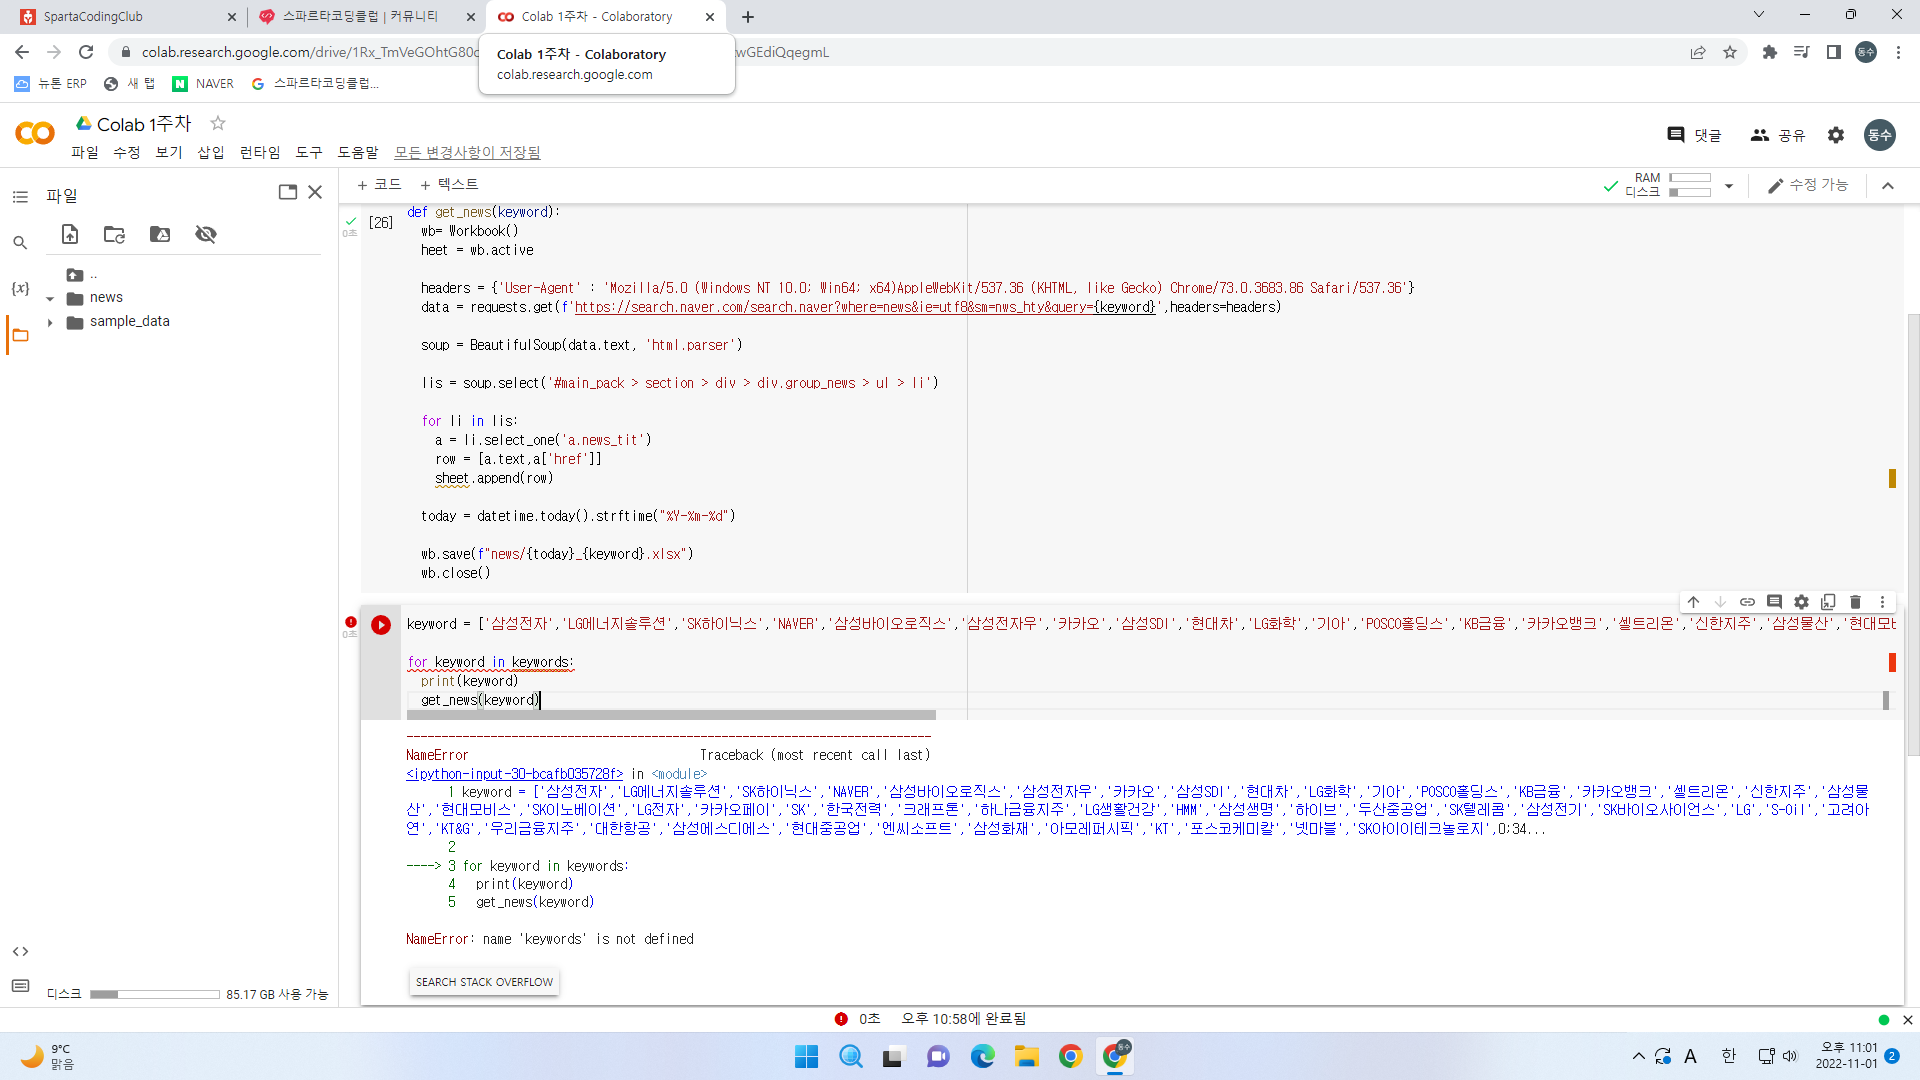Open the 수정 menu
1920x1080 pixels.
tap(127, 152)
